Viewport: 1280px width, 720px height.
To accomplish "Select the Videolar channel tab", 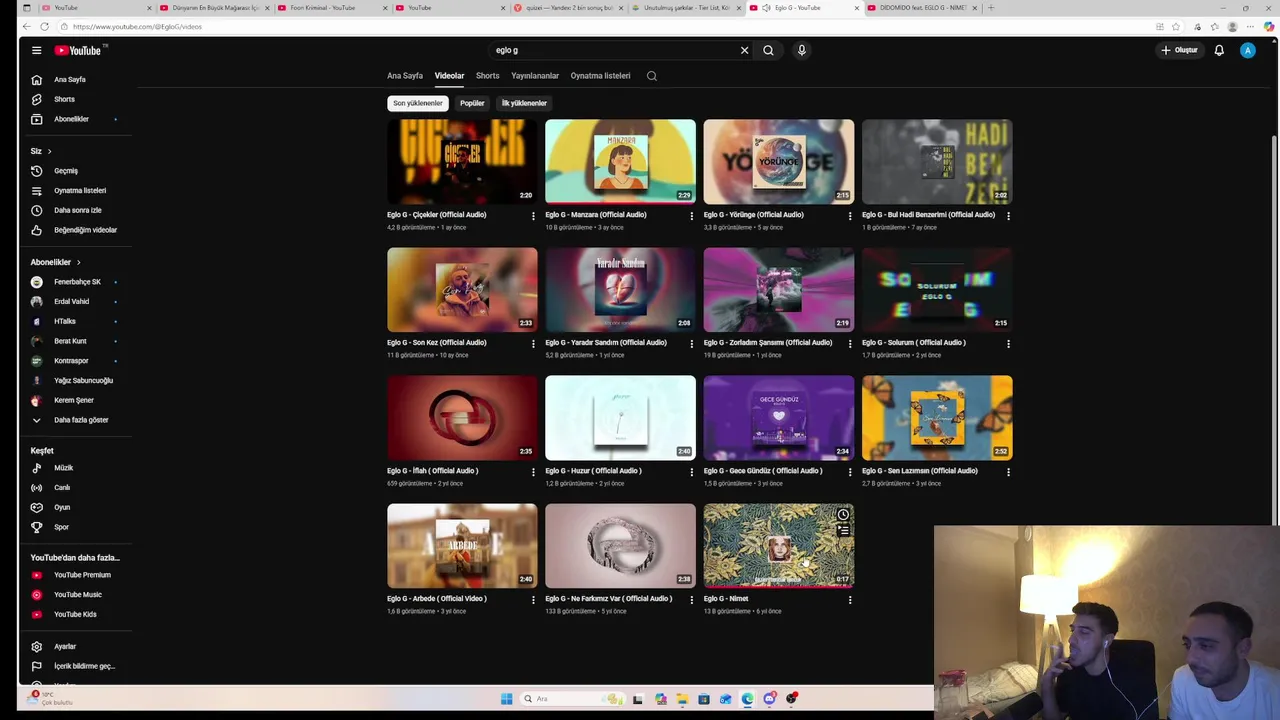I will pos(449,76).
